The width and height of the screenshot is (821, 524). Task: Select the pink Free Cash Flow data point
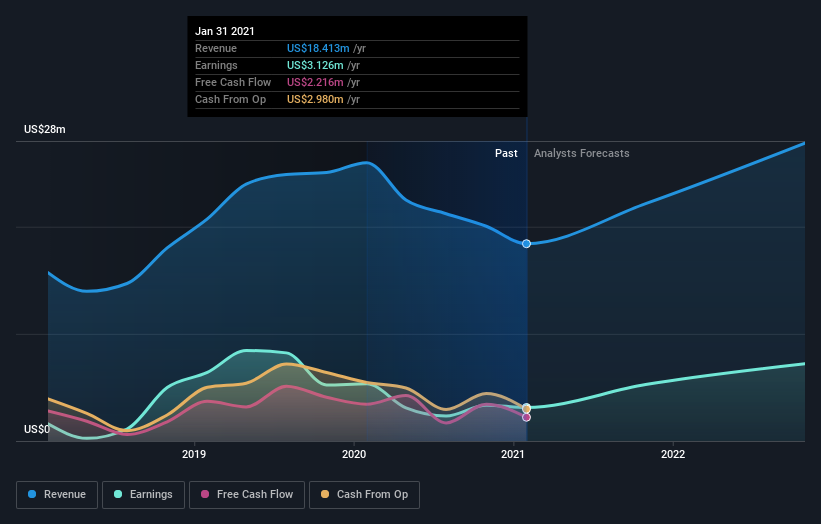(x=526, y=417)
